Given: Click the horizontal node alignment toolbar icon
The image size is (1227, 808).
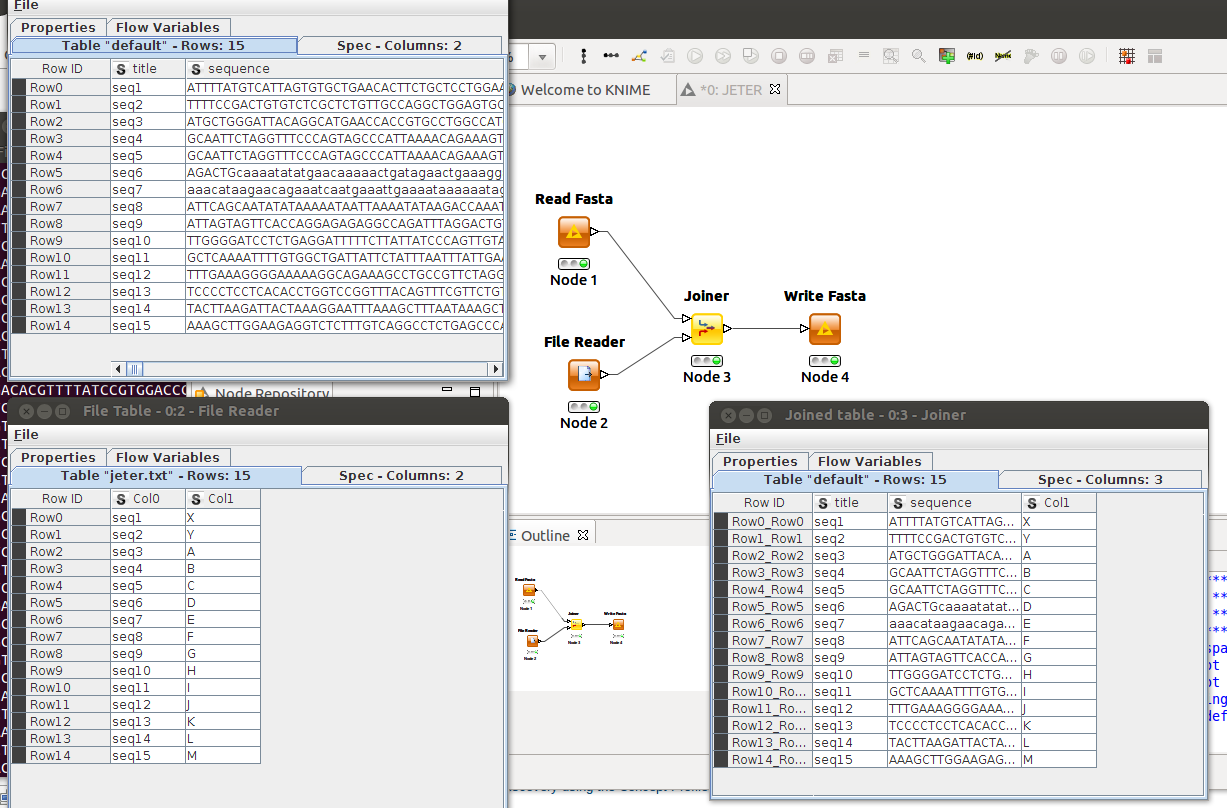Looking at the screenshot, I should [x=610, y=55].
